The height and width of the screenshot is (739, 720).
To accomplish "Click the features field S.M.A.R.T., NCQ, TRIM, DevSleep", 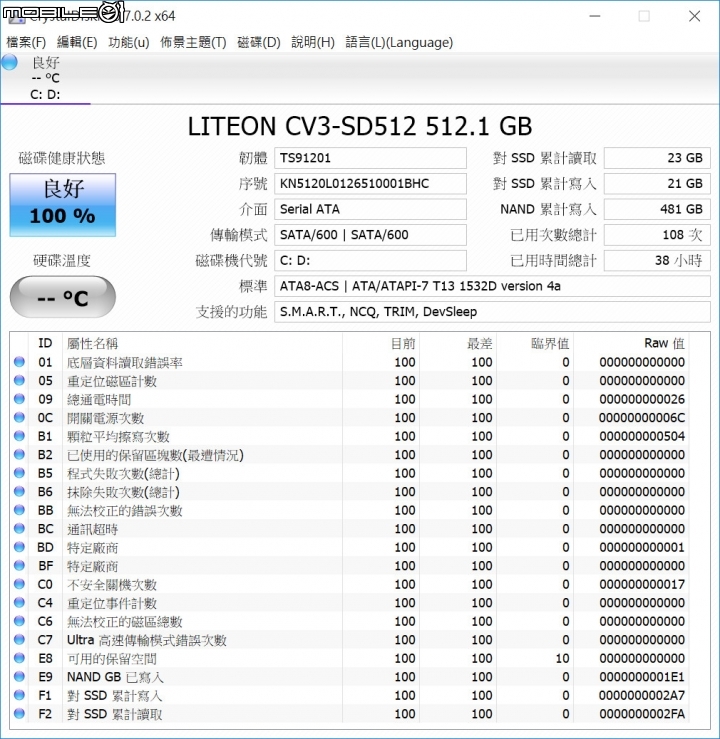I will tap(492, 312).
